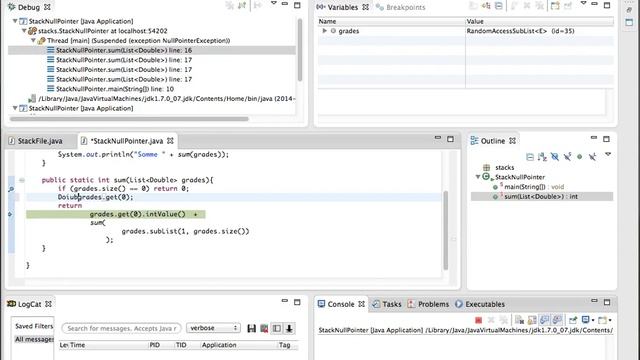Toggle hide fields in Outline

tap(555, 157)
